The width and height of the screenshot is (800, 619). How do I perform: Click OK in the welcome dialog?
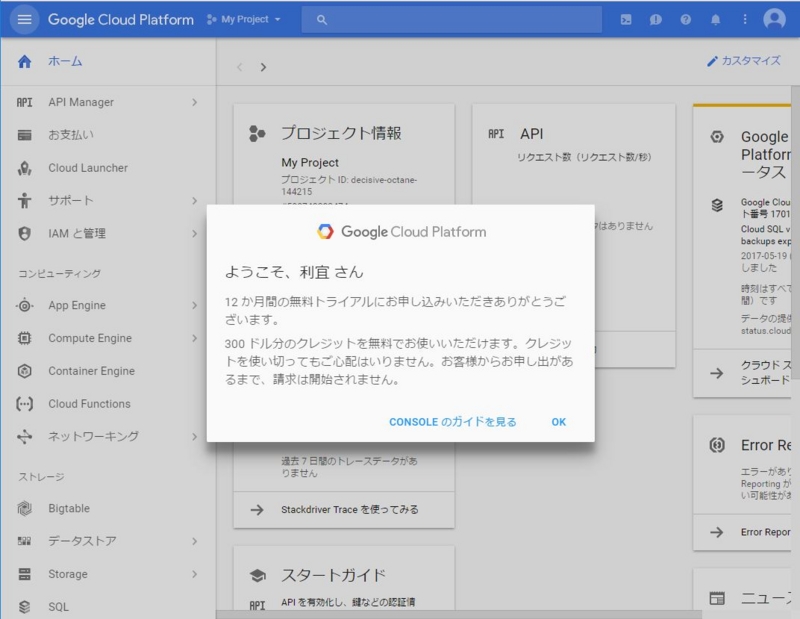click(x=559, y=422)
